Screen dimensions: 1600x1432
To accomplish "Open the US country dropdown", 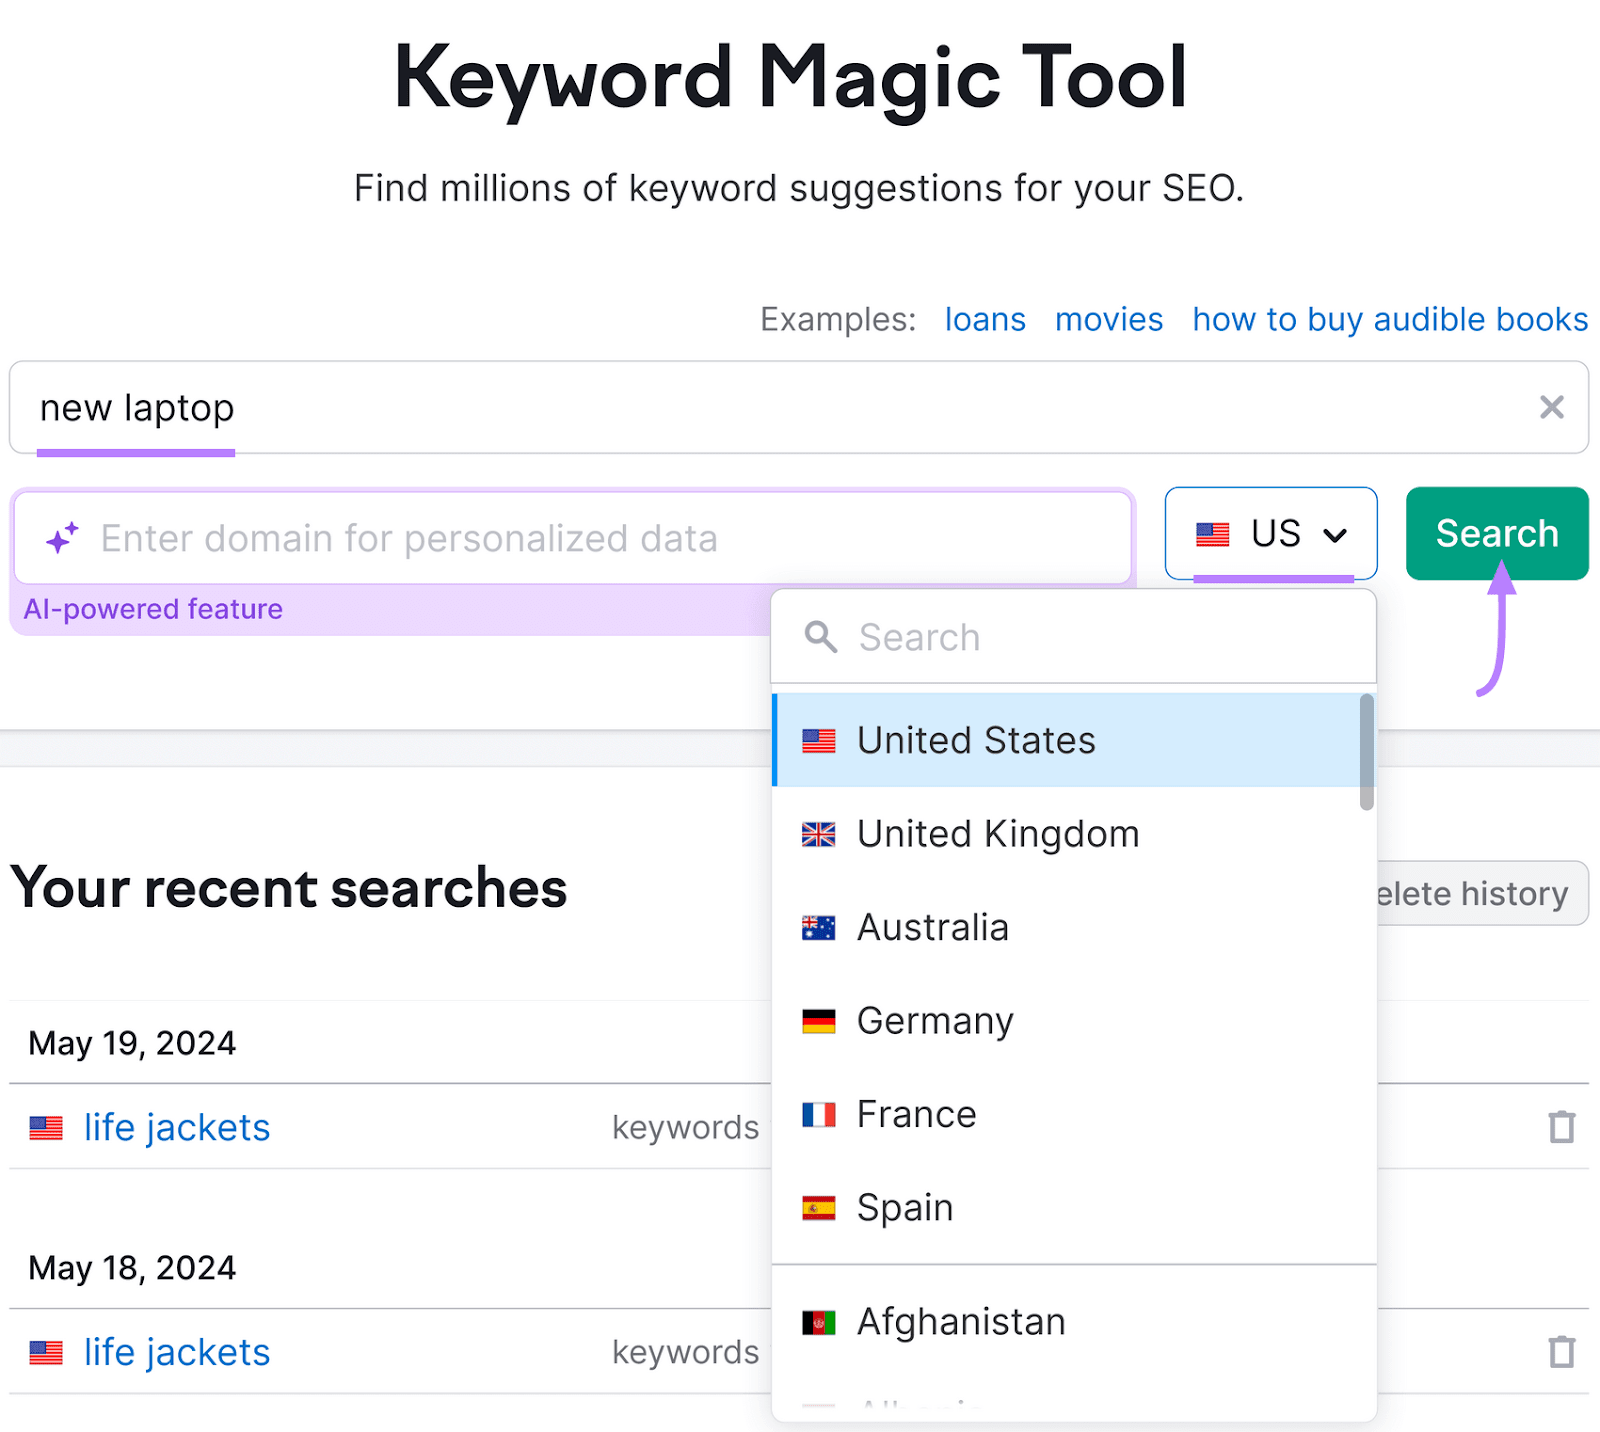I will (x=1271, y=533).
